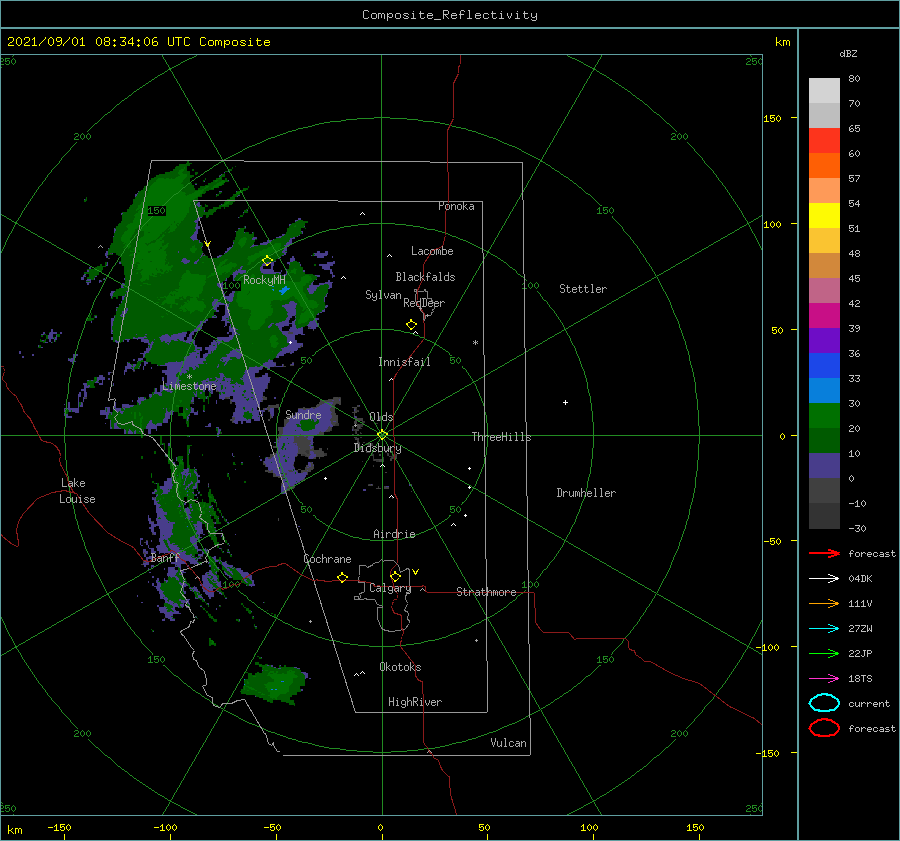Click the Strathmore label
This screenshot has height=841, width=900.
[486, 592]
